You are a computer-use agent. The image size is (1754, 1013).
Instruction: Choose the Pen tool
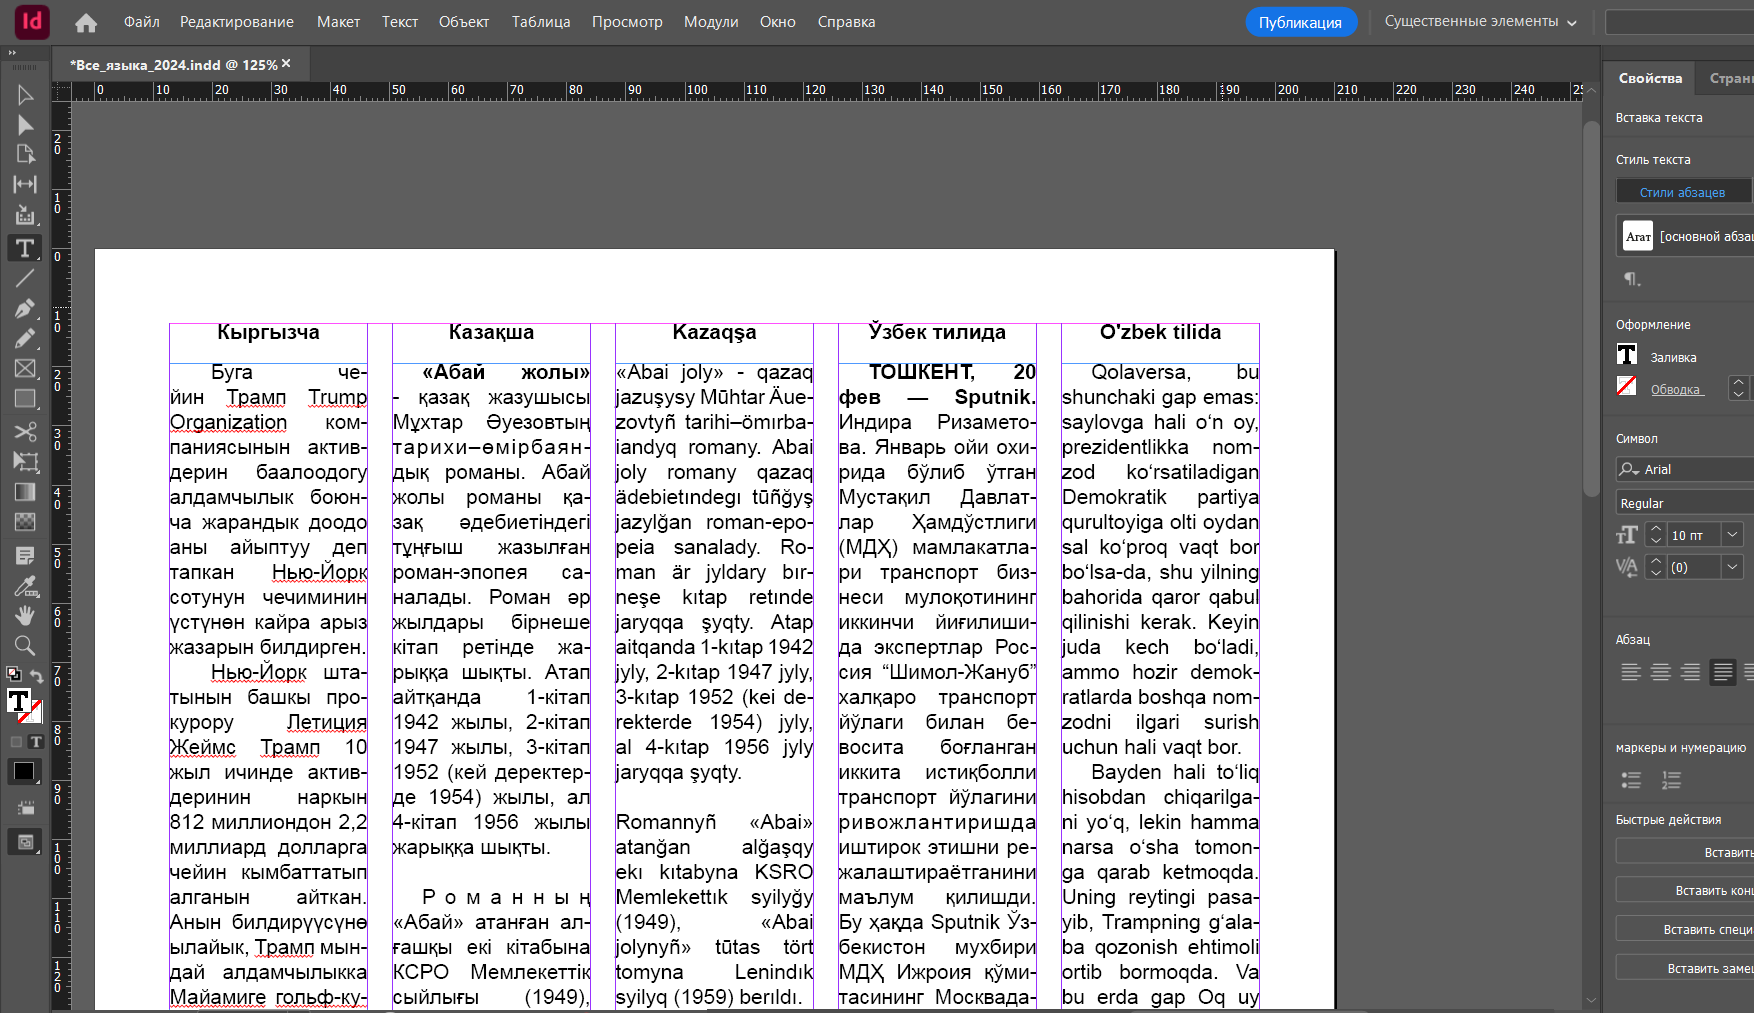click(24, 308)
